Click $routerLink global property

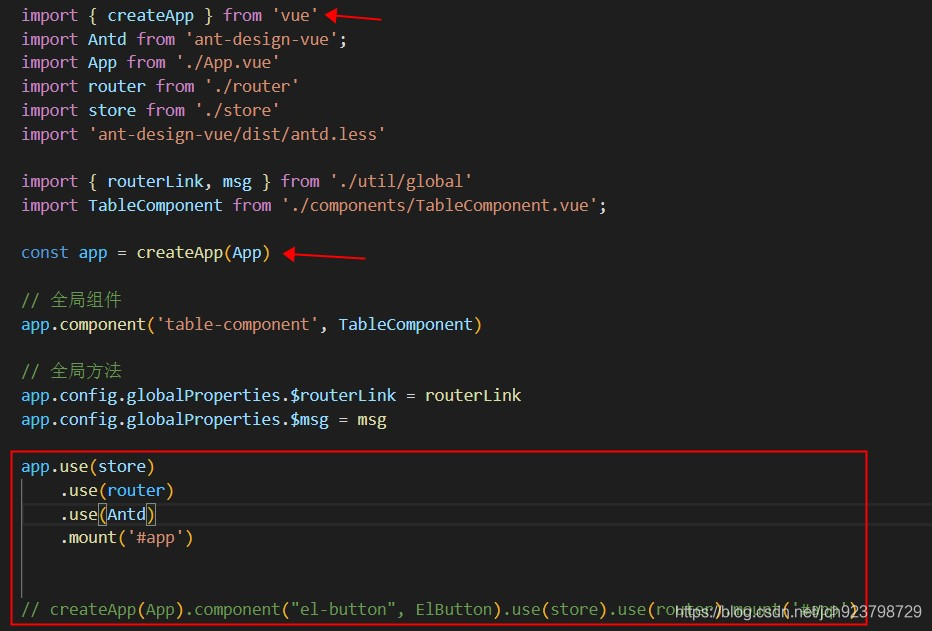click(343, 396)
